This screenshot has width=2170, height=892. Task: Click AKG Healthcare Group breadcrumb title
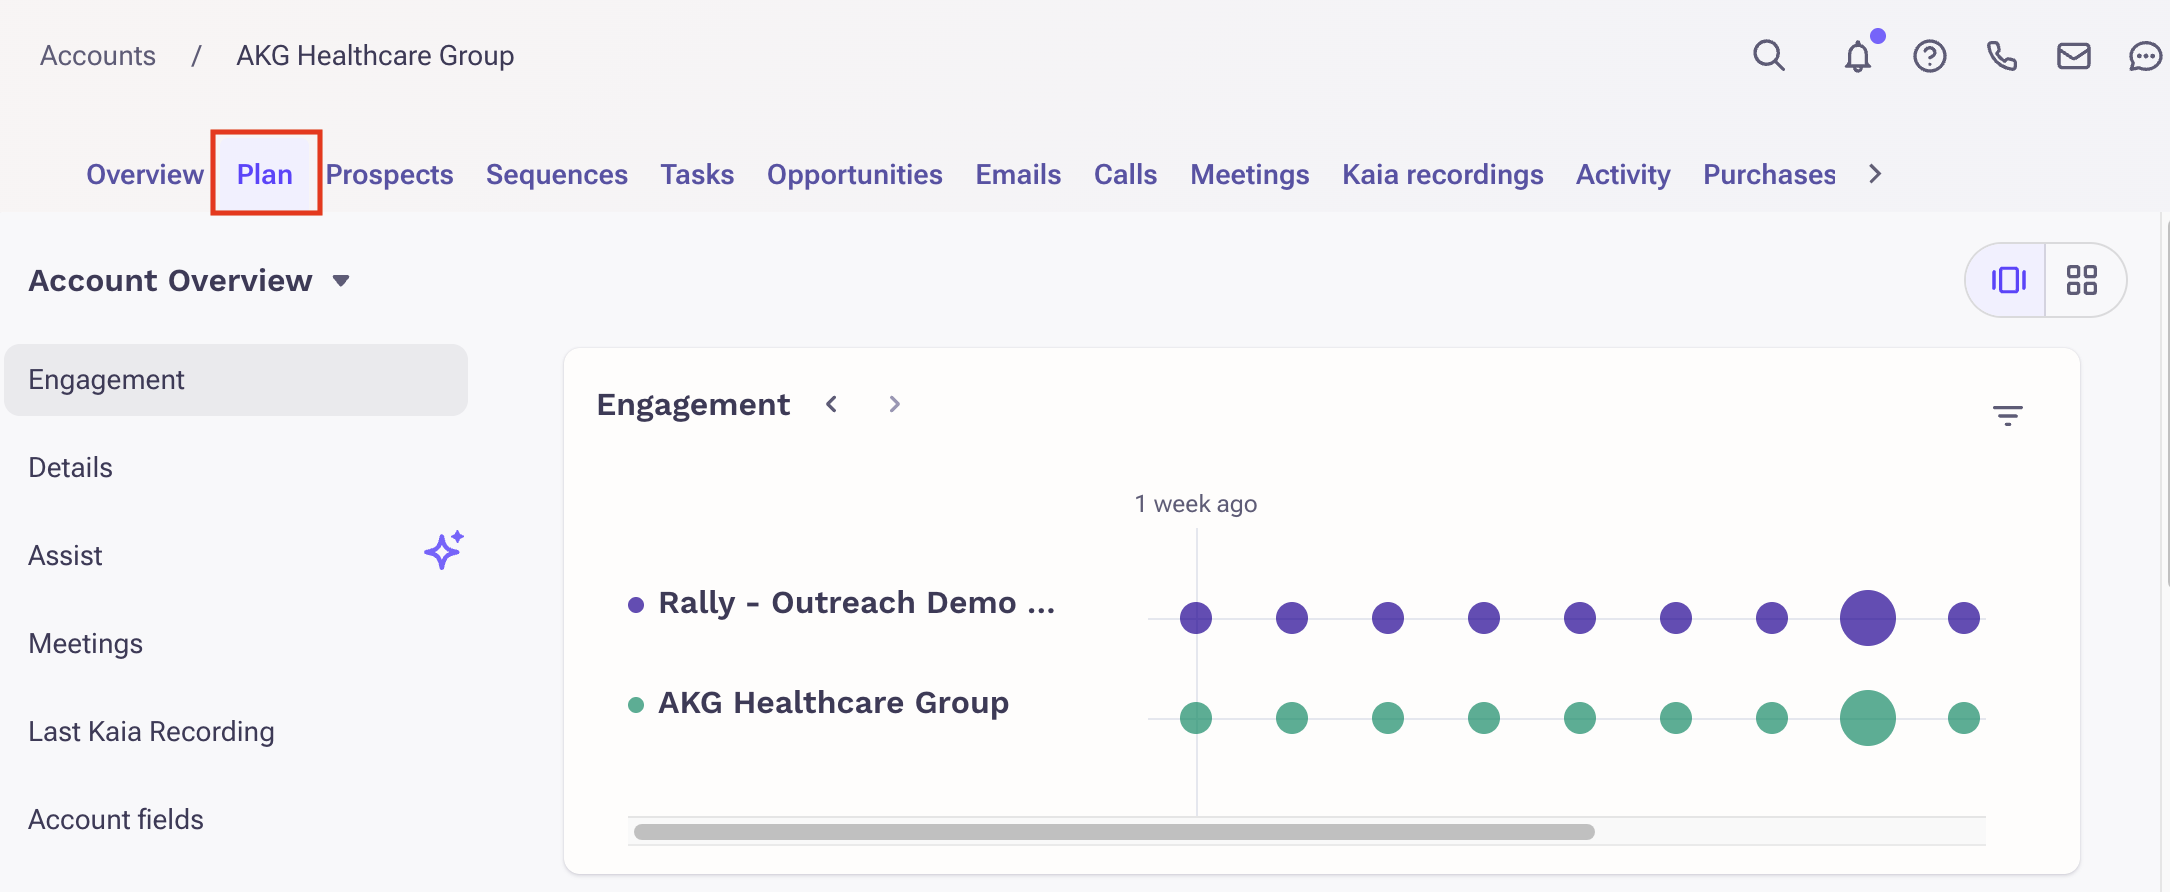click(375, 56)
